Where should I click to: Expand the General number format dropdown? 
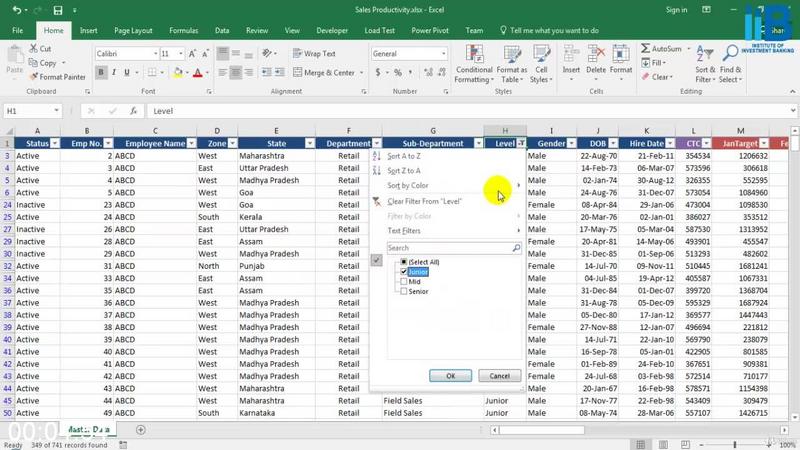443,54
